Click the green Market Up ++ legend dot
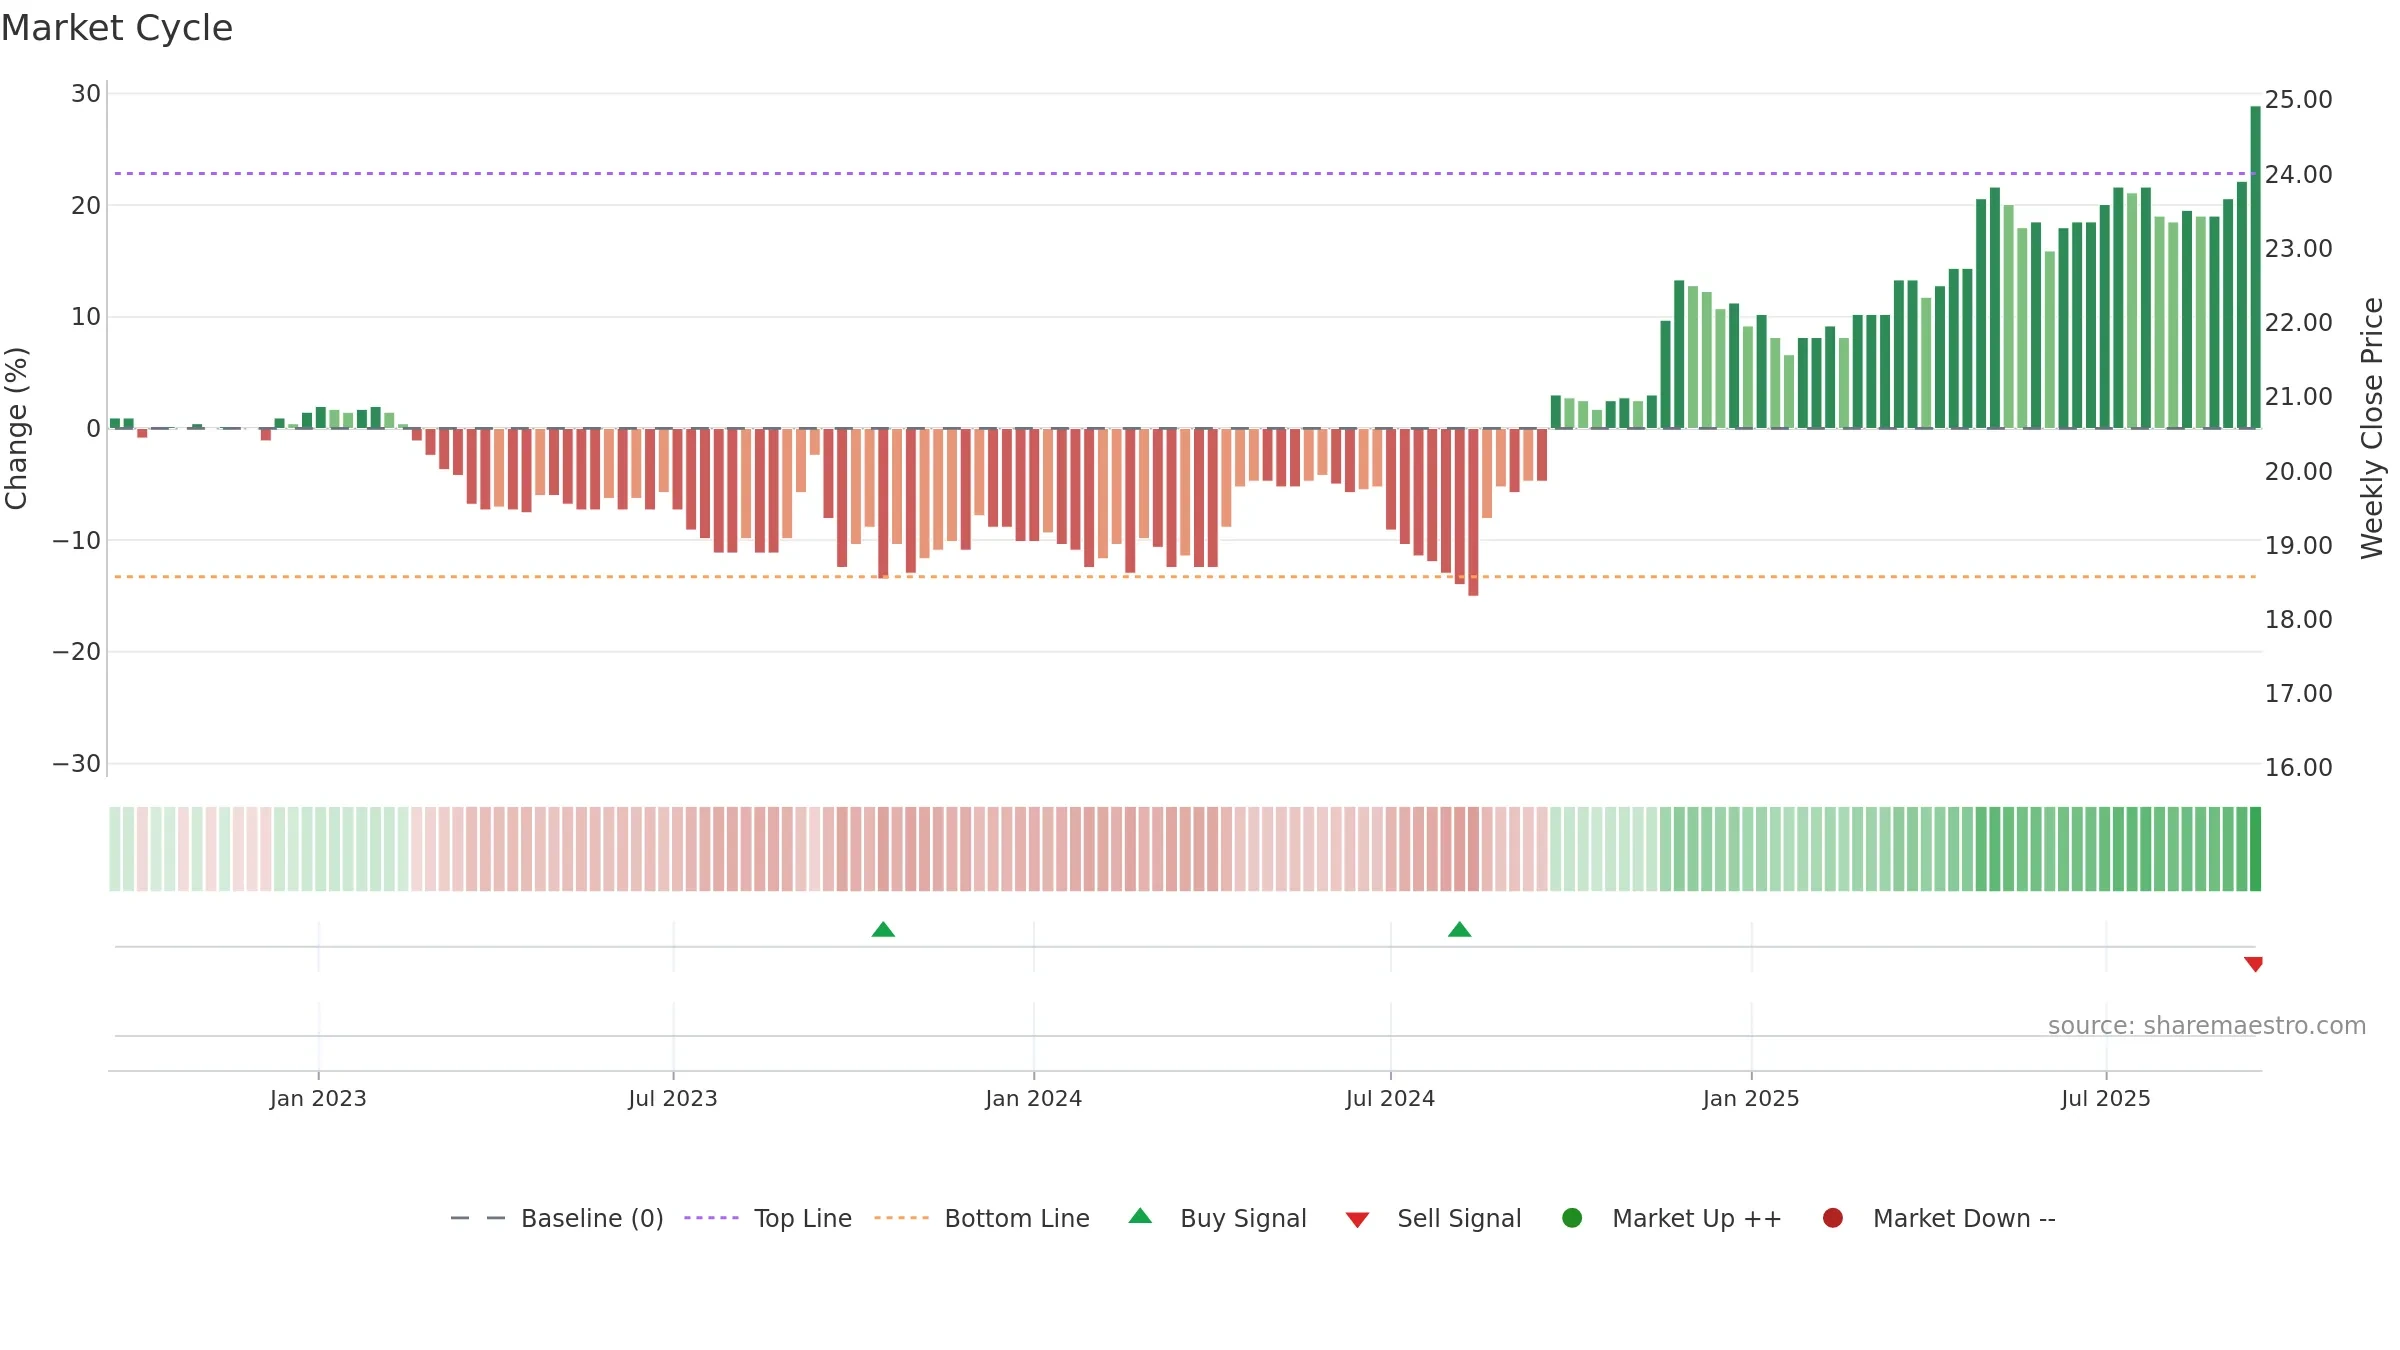 point(1572,1218)
